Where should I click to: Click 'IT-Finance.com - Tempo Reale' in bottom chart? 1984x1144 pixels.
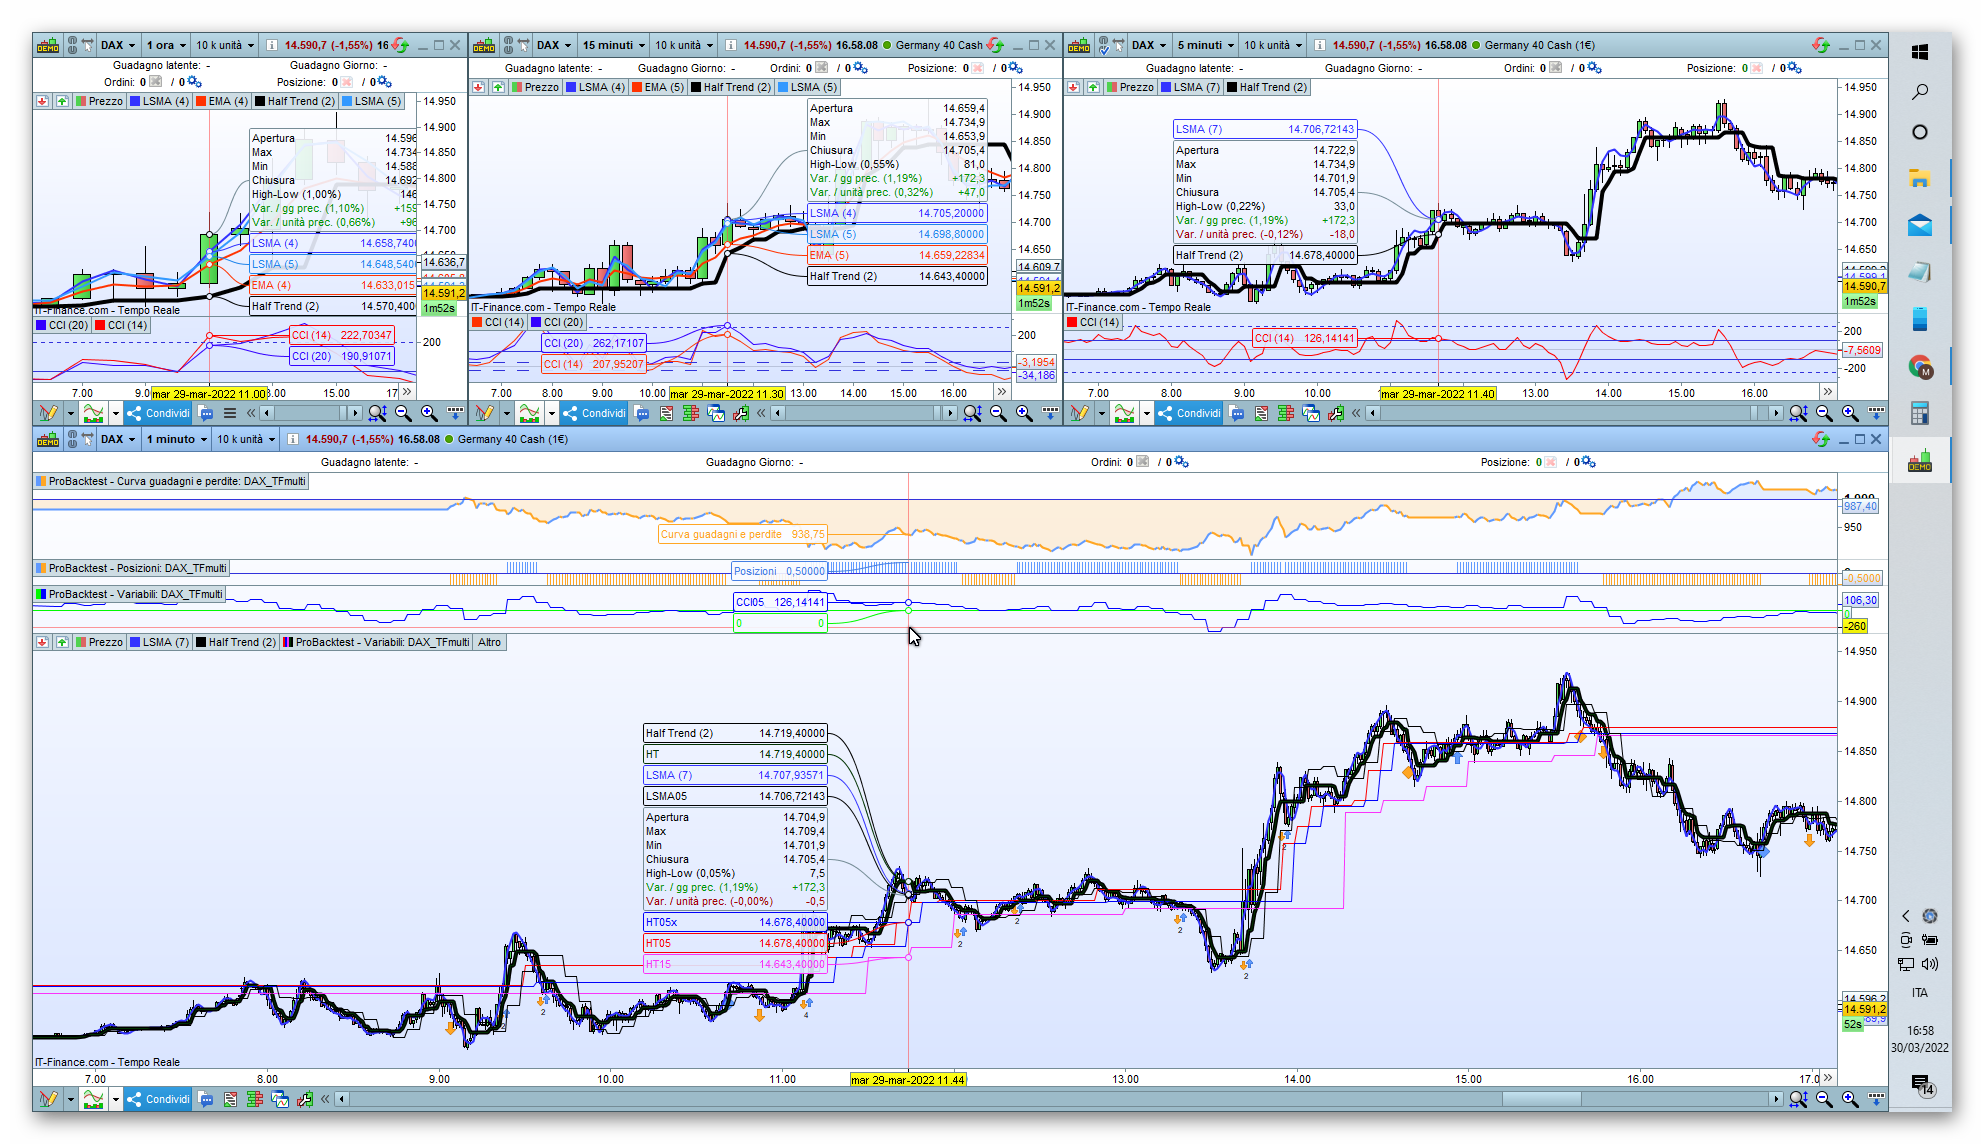107,1062
